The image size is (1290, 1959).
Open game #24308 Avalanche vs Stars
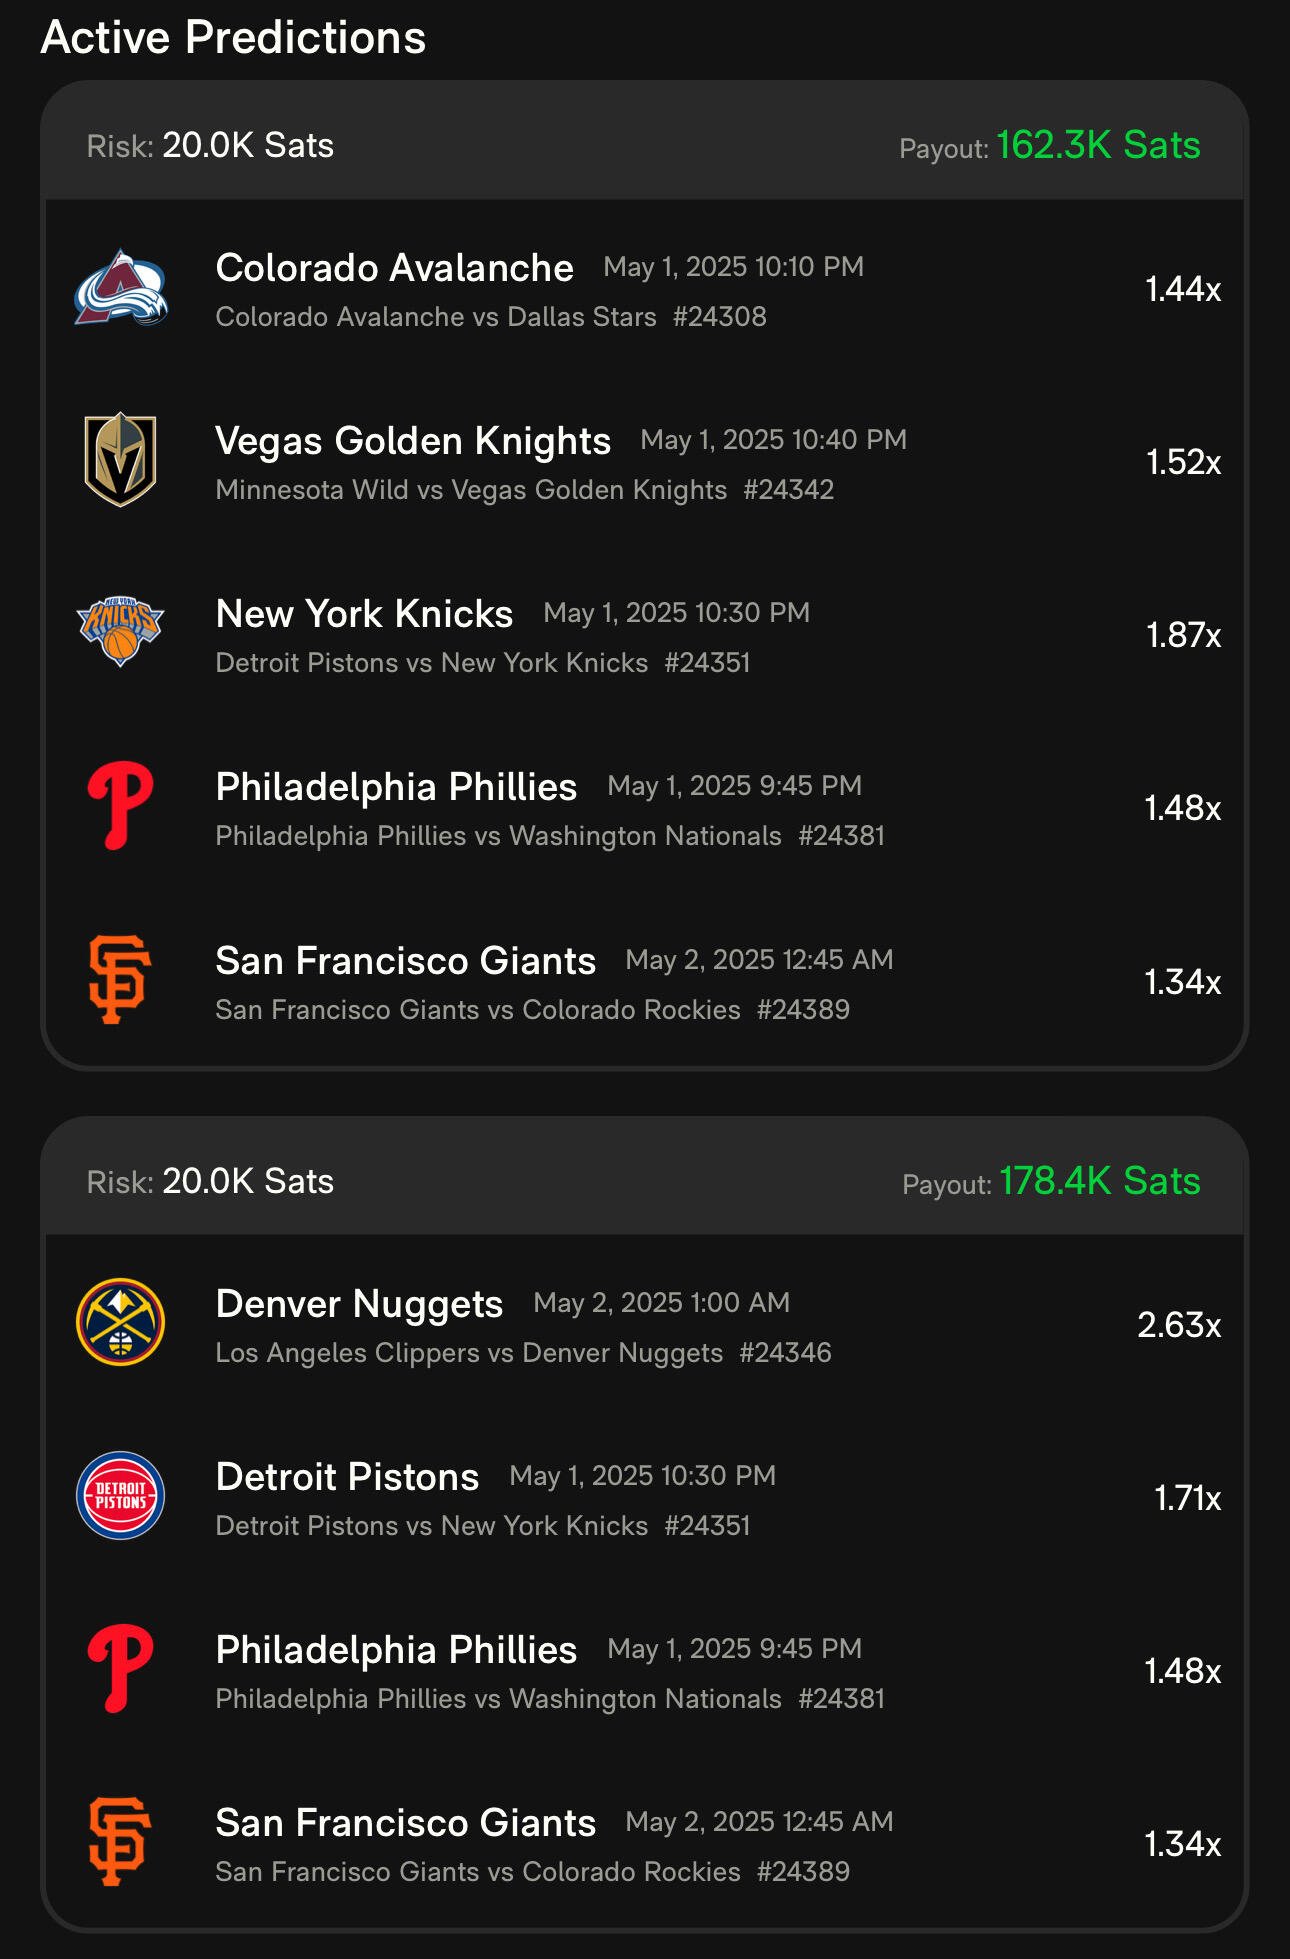(491, 317)
